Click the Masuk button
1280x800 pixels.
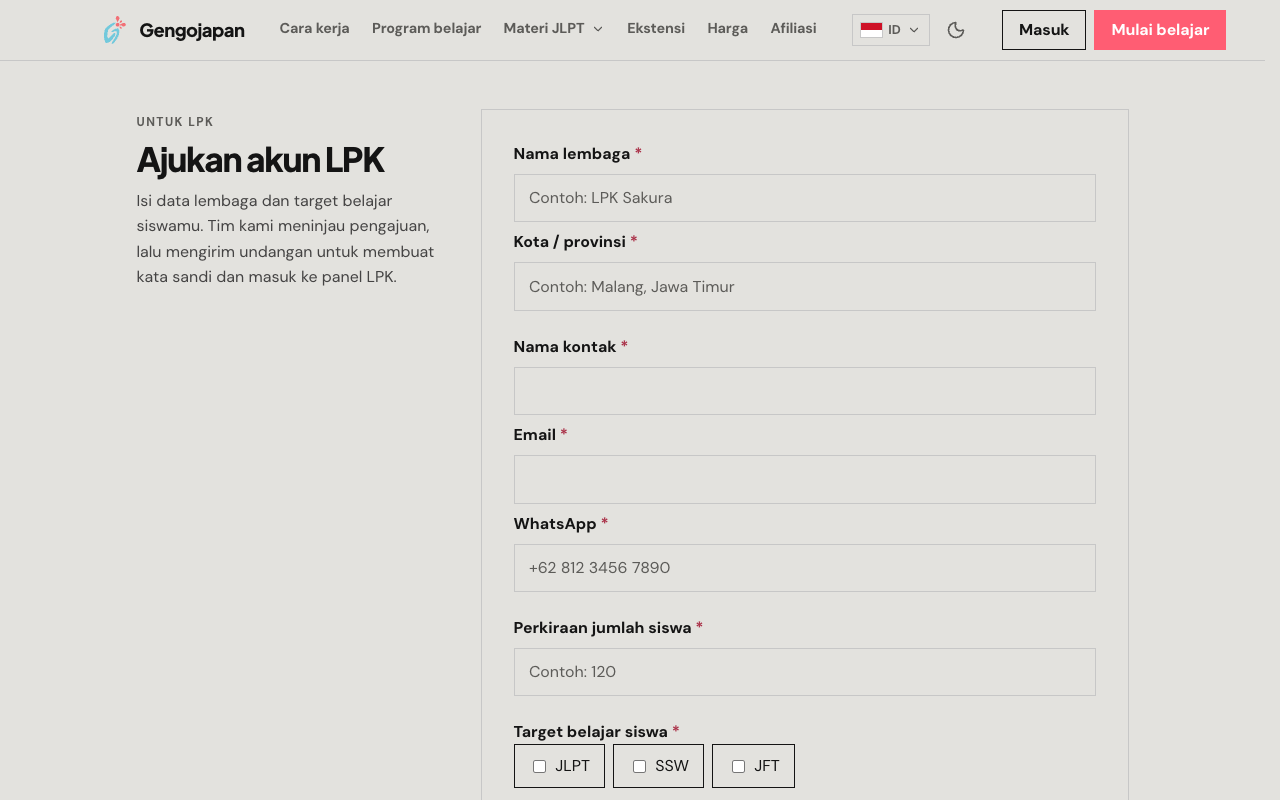pos(1044,30)
